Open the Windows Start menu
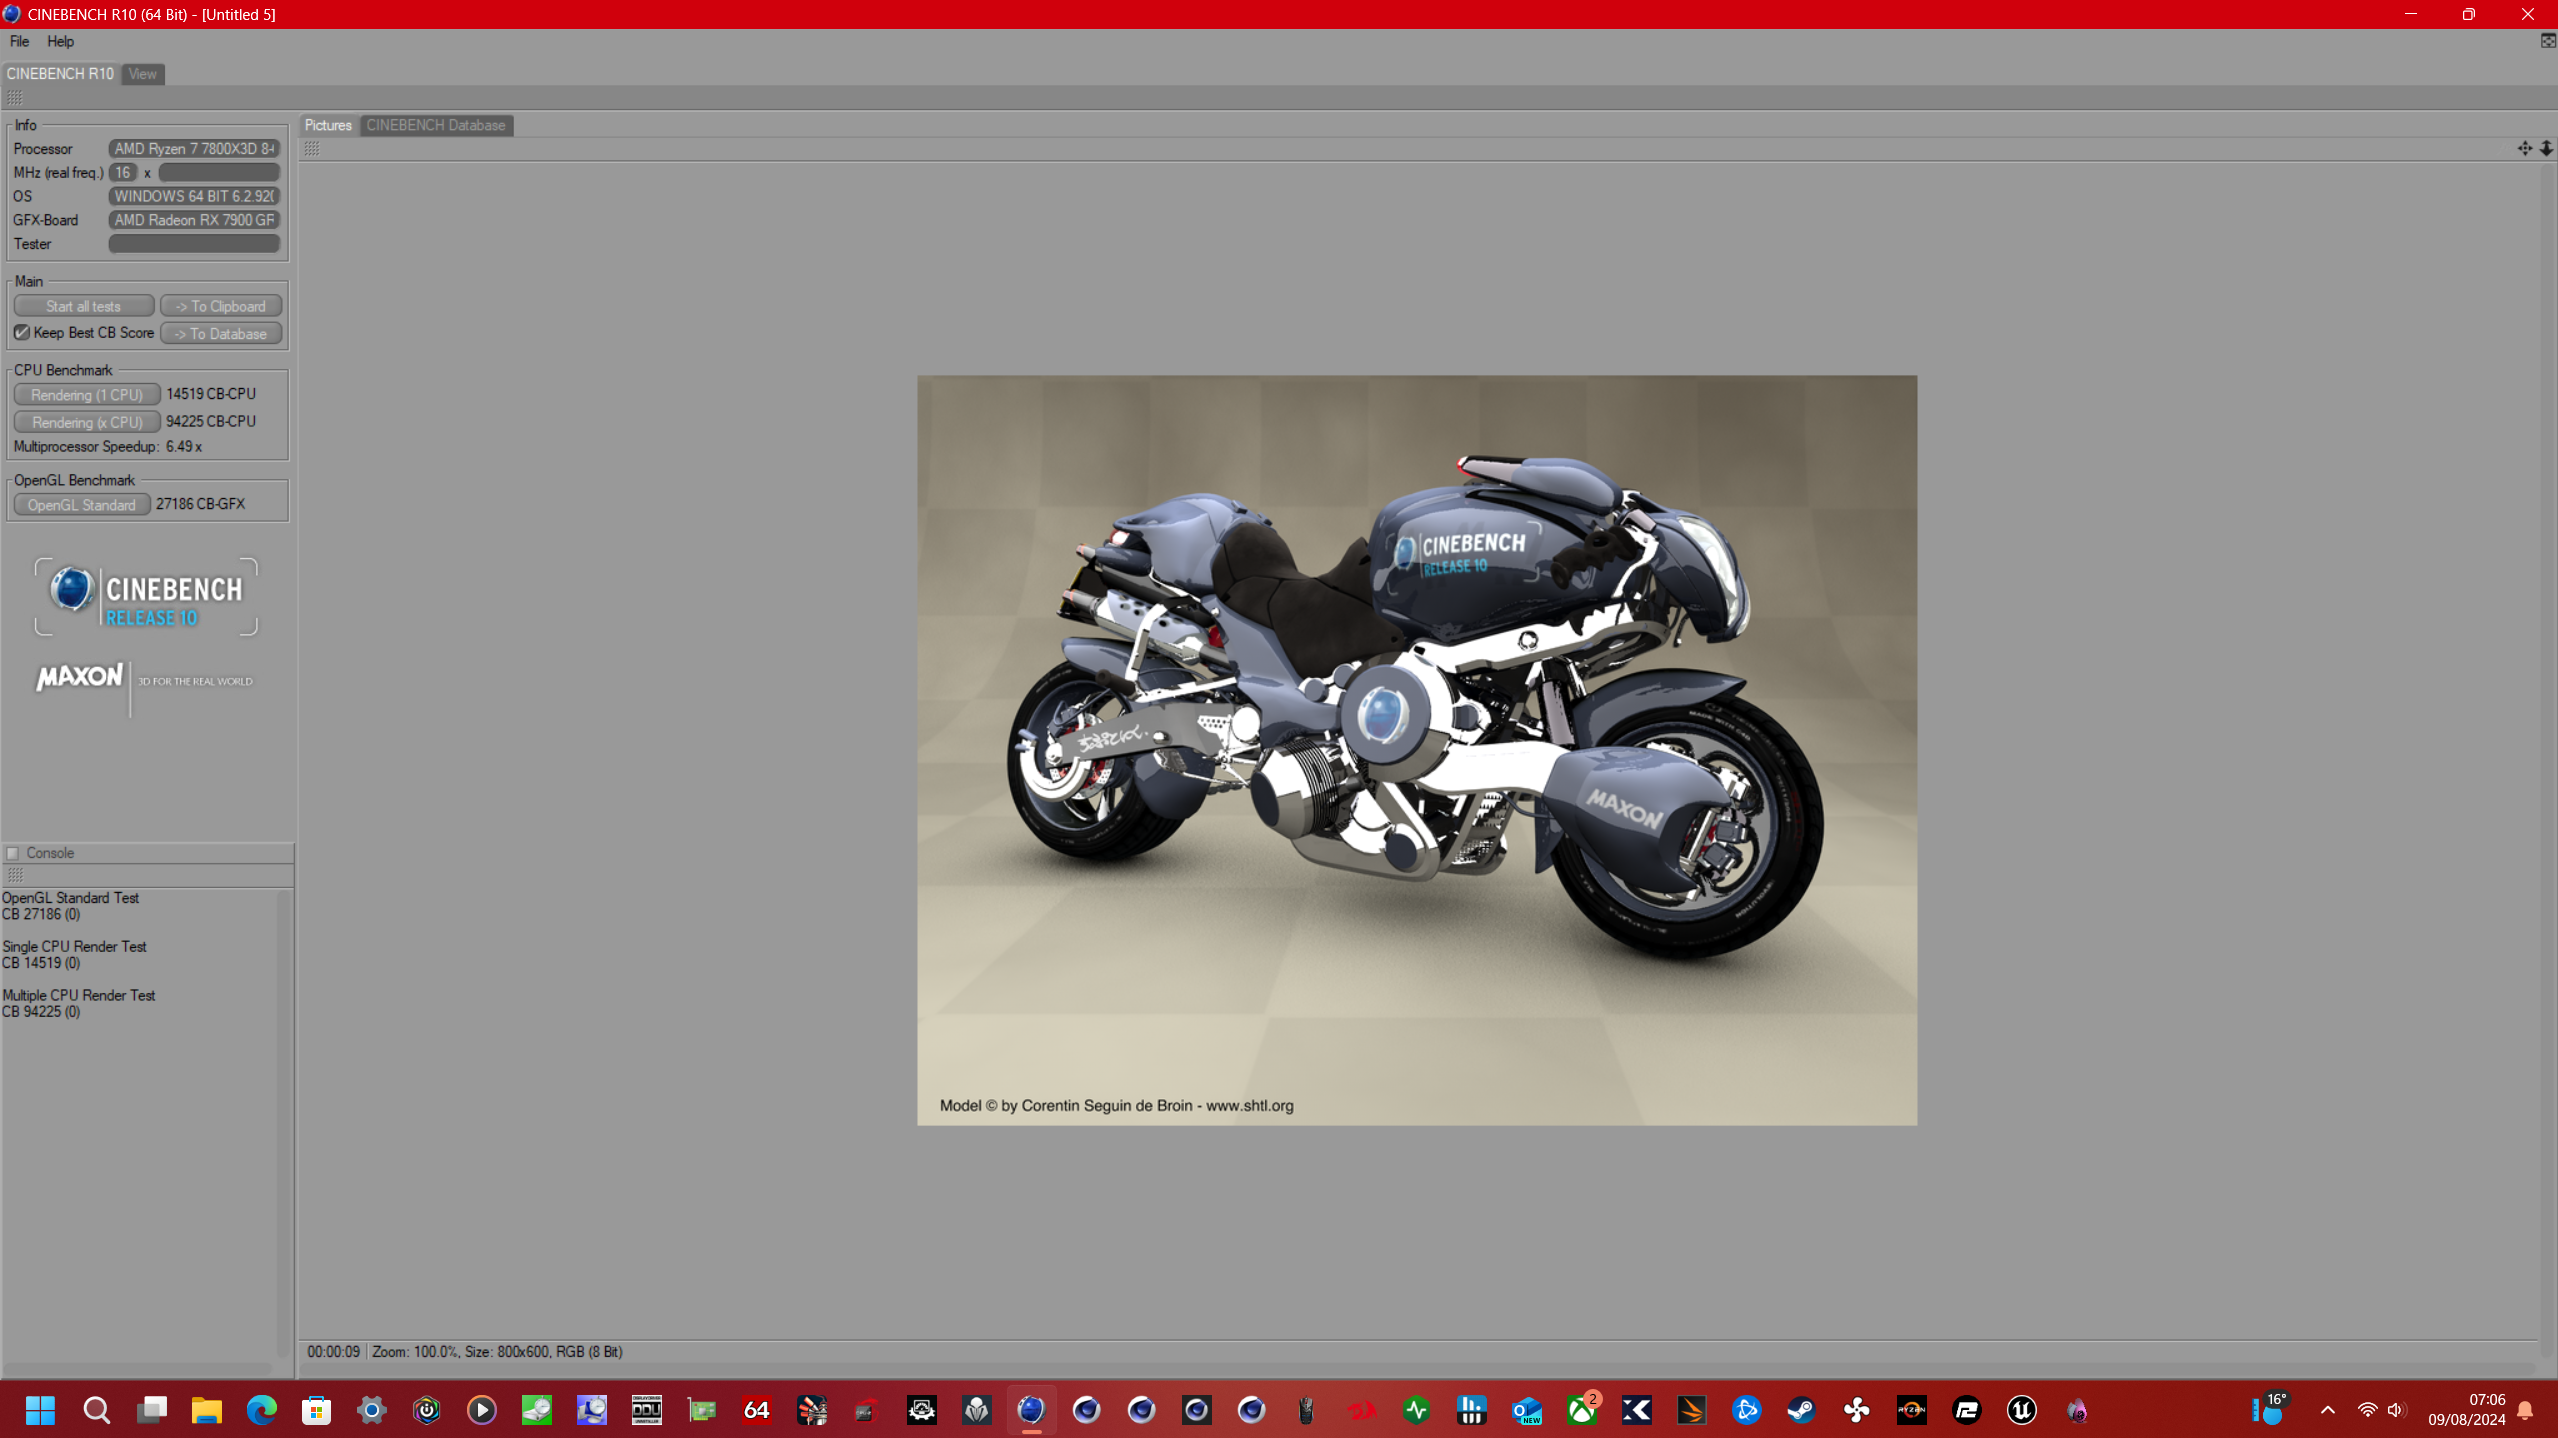The height and width of the screenshot is (1438, 2558). 40,1411
